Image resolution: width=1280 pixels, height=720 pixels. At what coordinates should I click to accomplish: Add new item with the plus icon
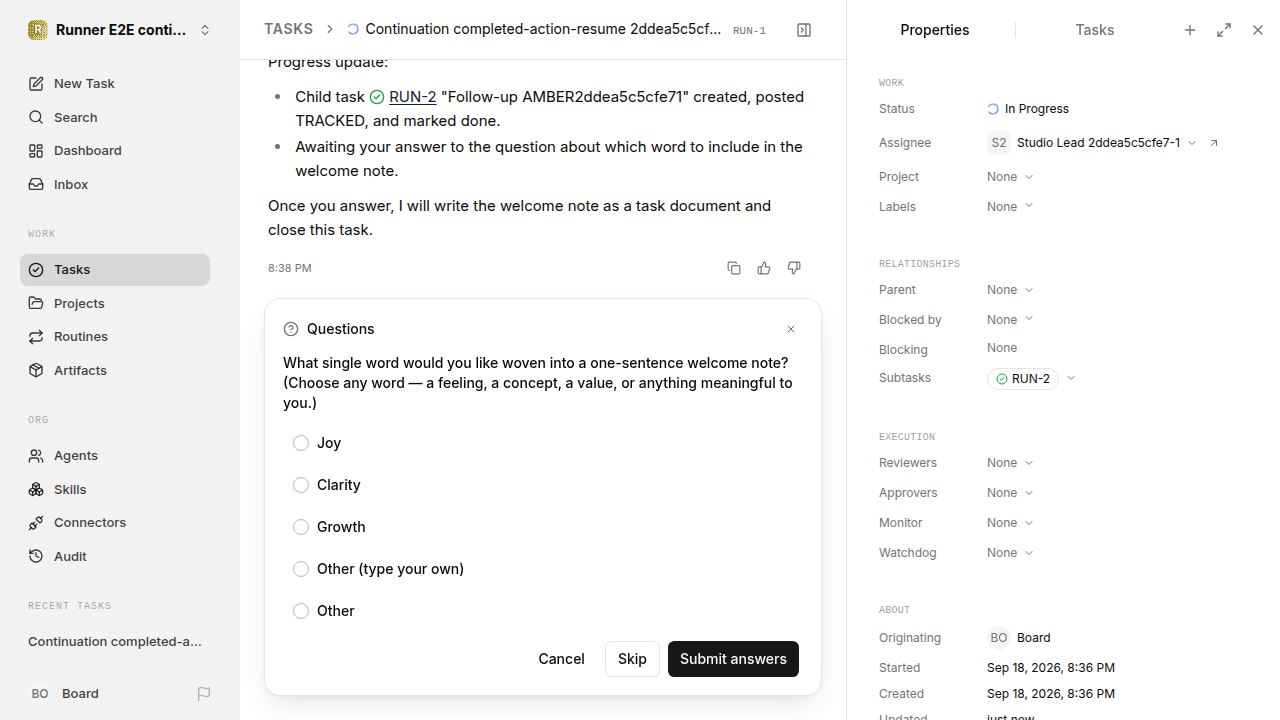tap(1190, 30)
